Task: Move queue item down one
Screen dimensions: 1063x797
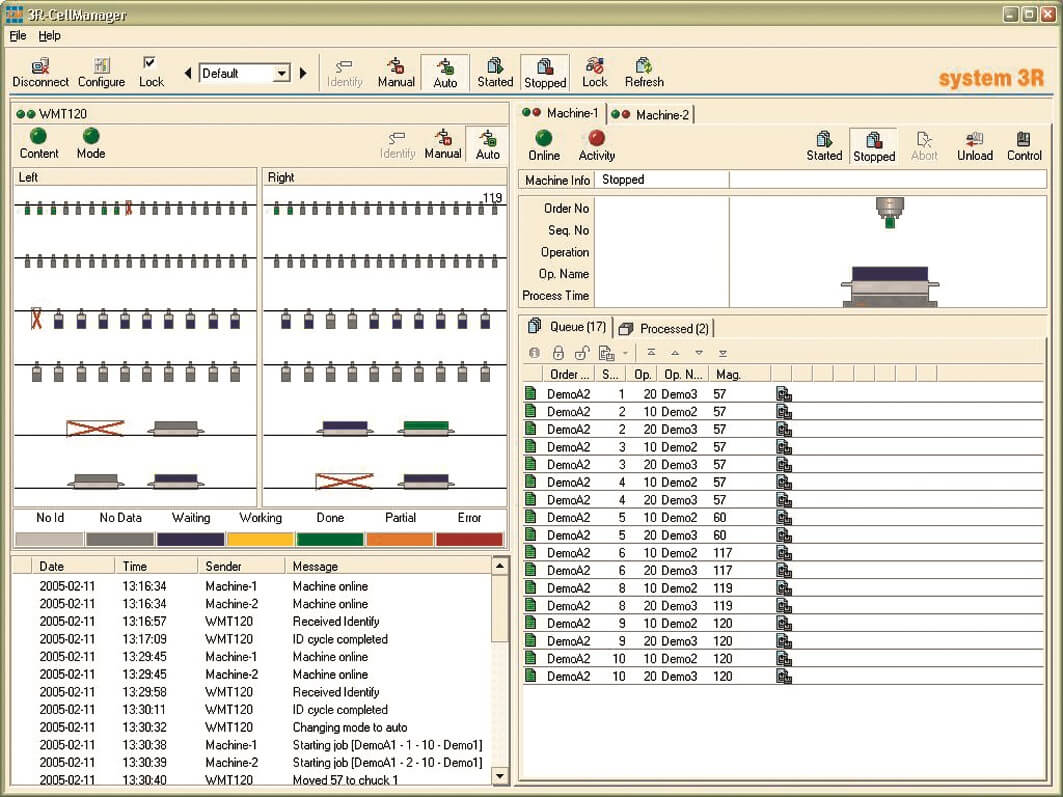Action: click(x=699, y=353)
